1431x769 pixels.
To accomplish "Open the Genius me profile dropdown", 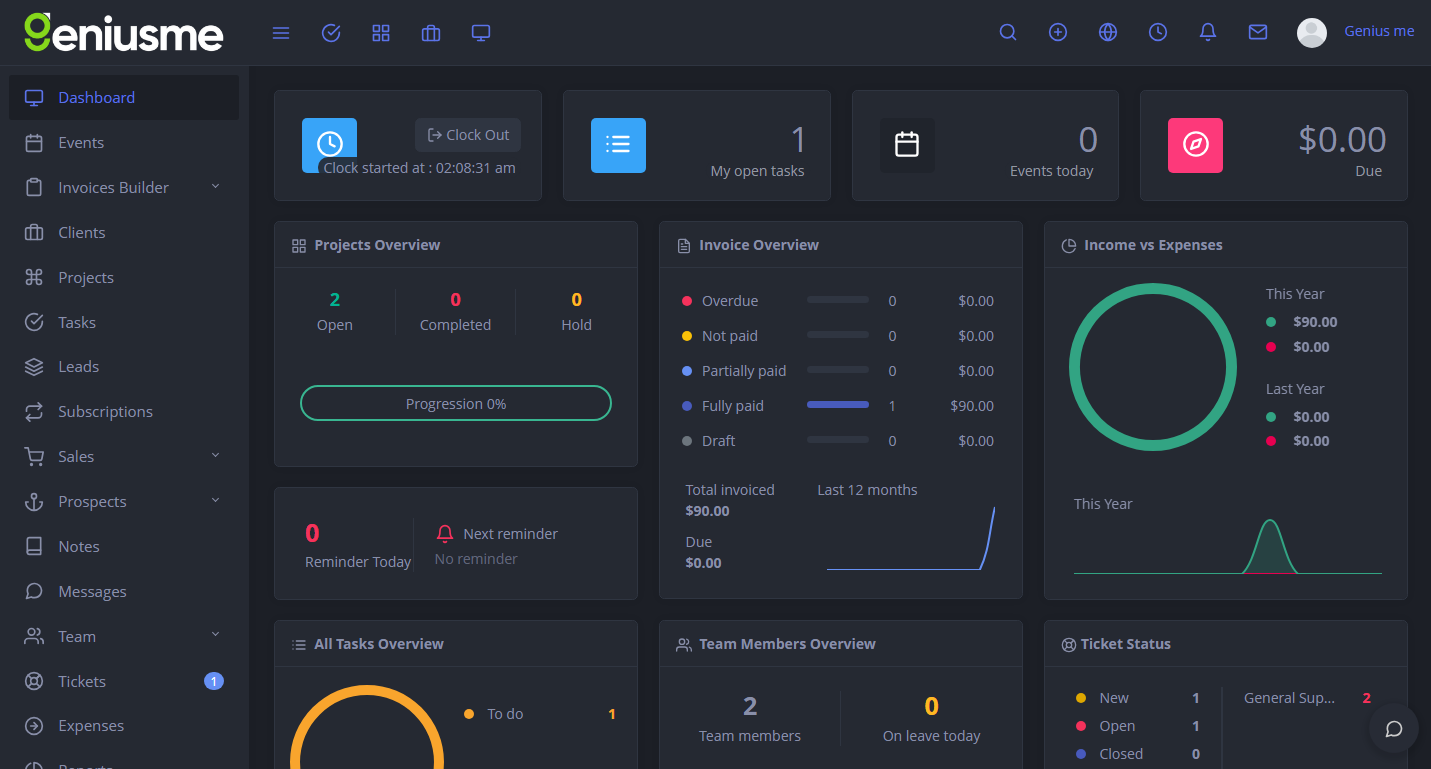I will pos(1356,32).
